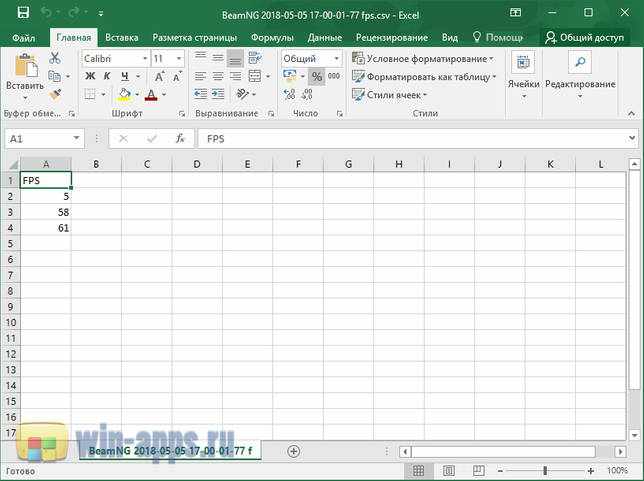Click the Top Align icon

click(200, 58)
